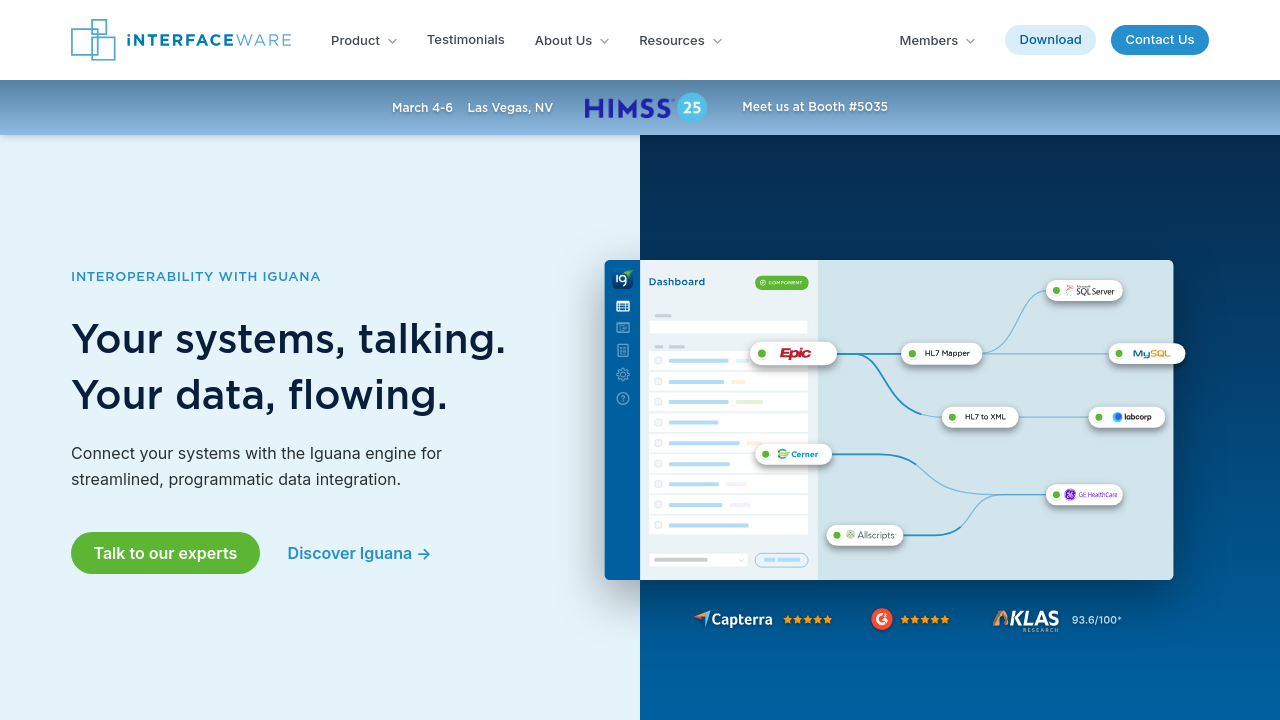
Task: Open the Members dropdown menu
Action: [936, 41]
